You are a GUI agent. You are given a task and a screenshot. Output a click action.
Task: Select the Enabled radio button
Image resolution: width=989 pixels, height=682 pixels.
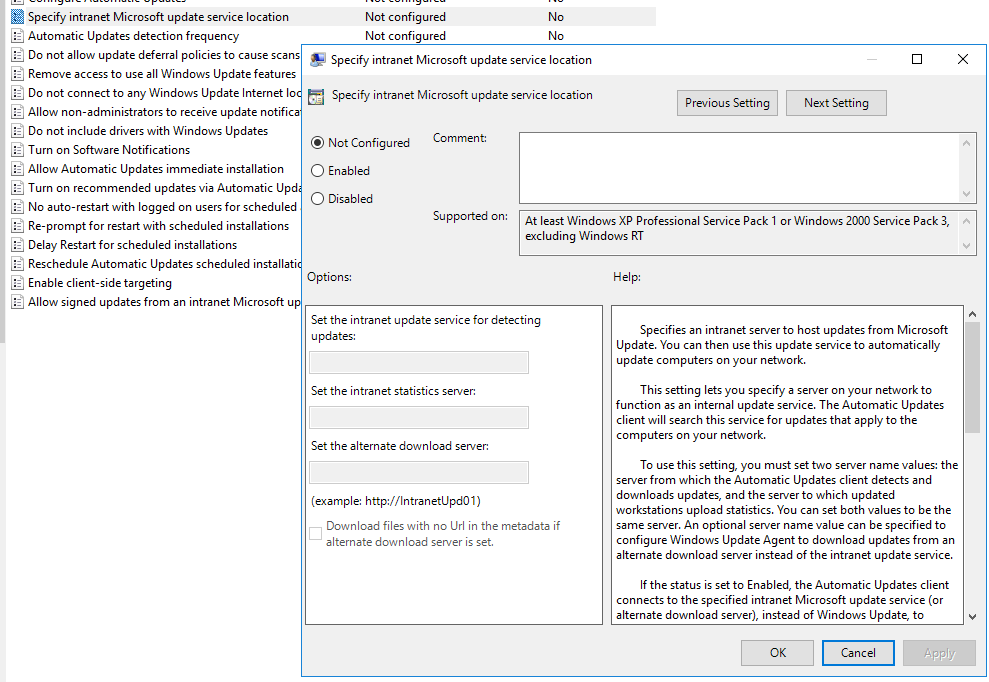(317, 171)
